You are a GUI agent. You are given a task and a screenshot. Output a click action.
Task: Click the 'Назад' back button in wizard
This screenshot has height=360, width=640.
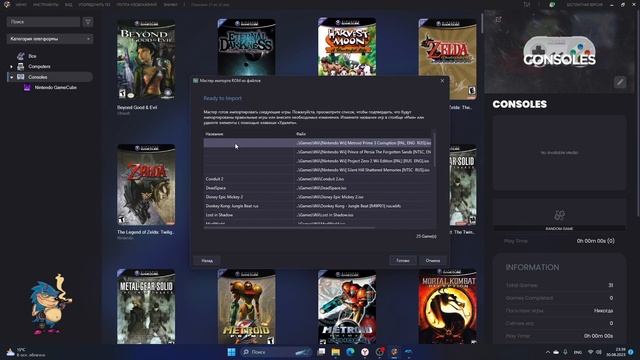207,260
